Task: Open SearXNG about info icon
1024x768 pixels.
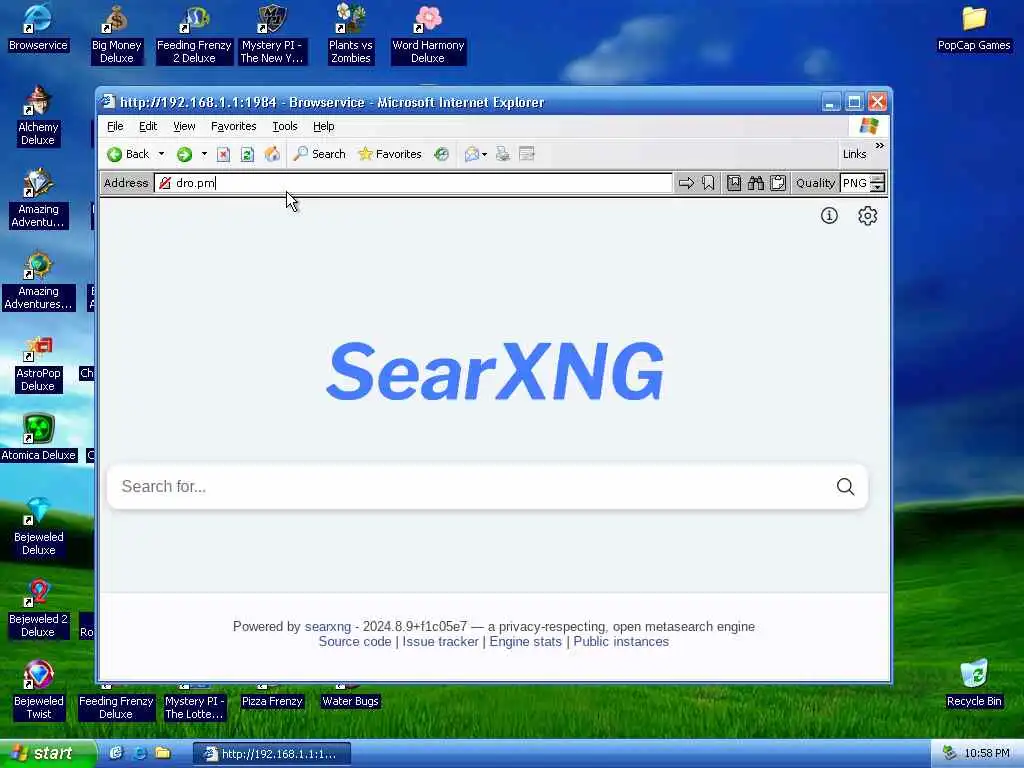Action: (829, 216)
